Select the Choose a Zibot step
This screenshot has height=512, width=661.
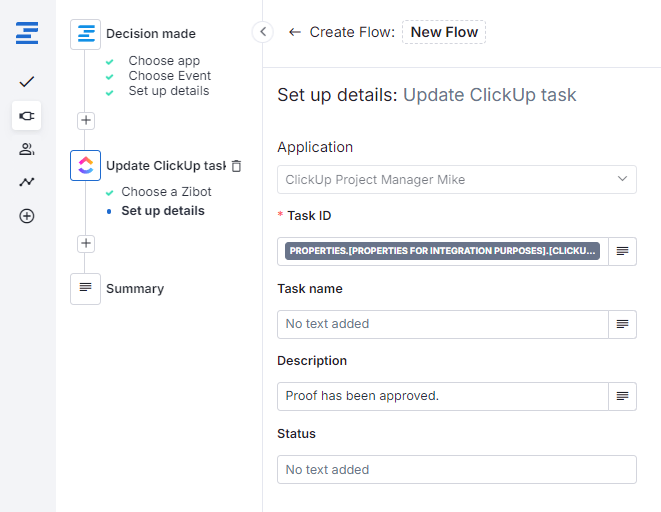(x=166, y=191)
